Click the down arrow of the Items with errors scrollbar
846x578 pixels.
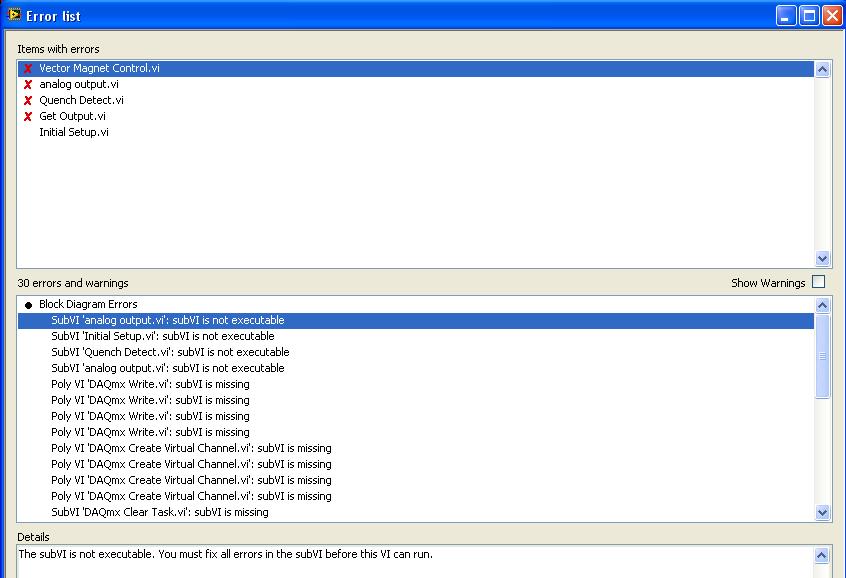[x=822, y=259]
